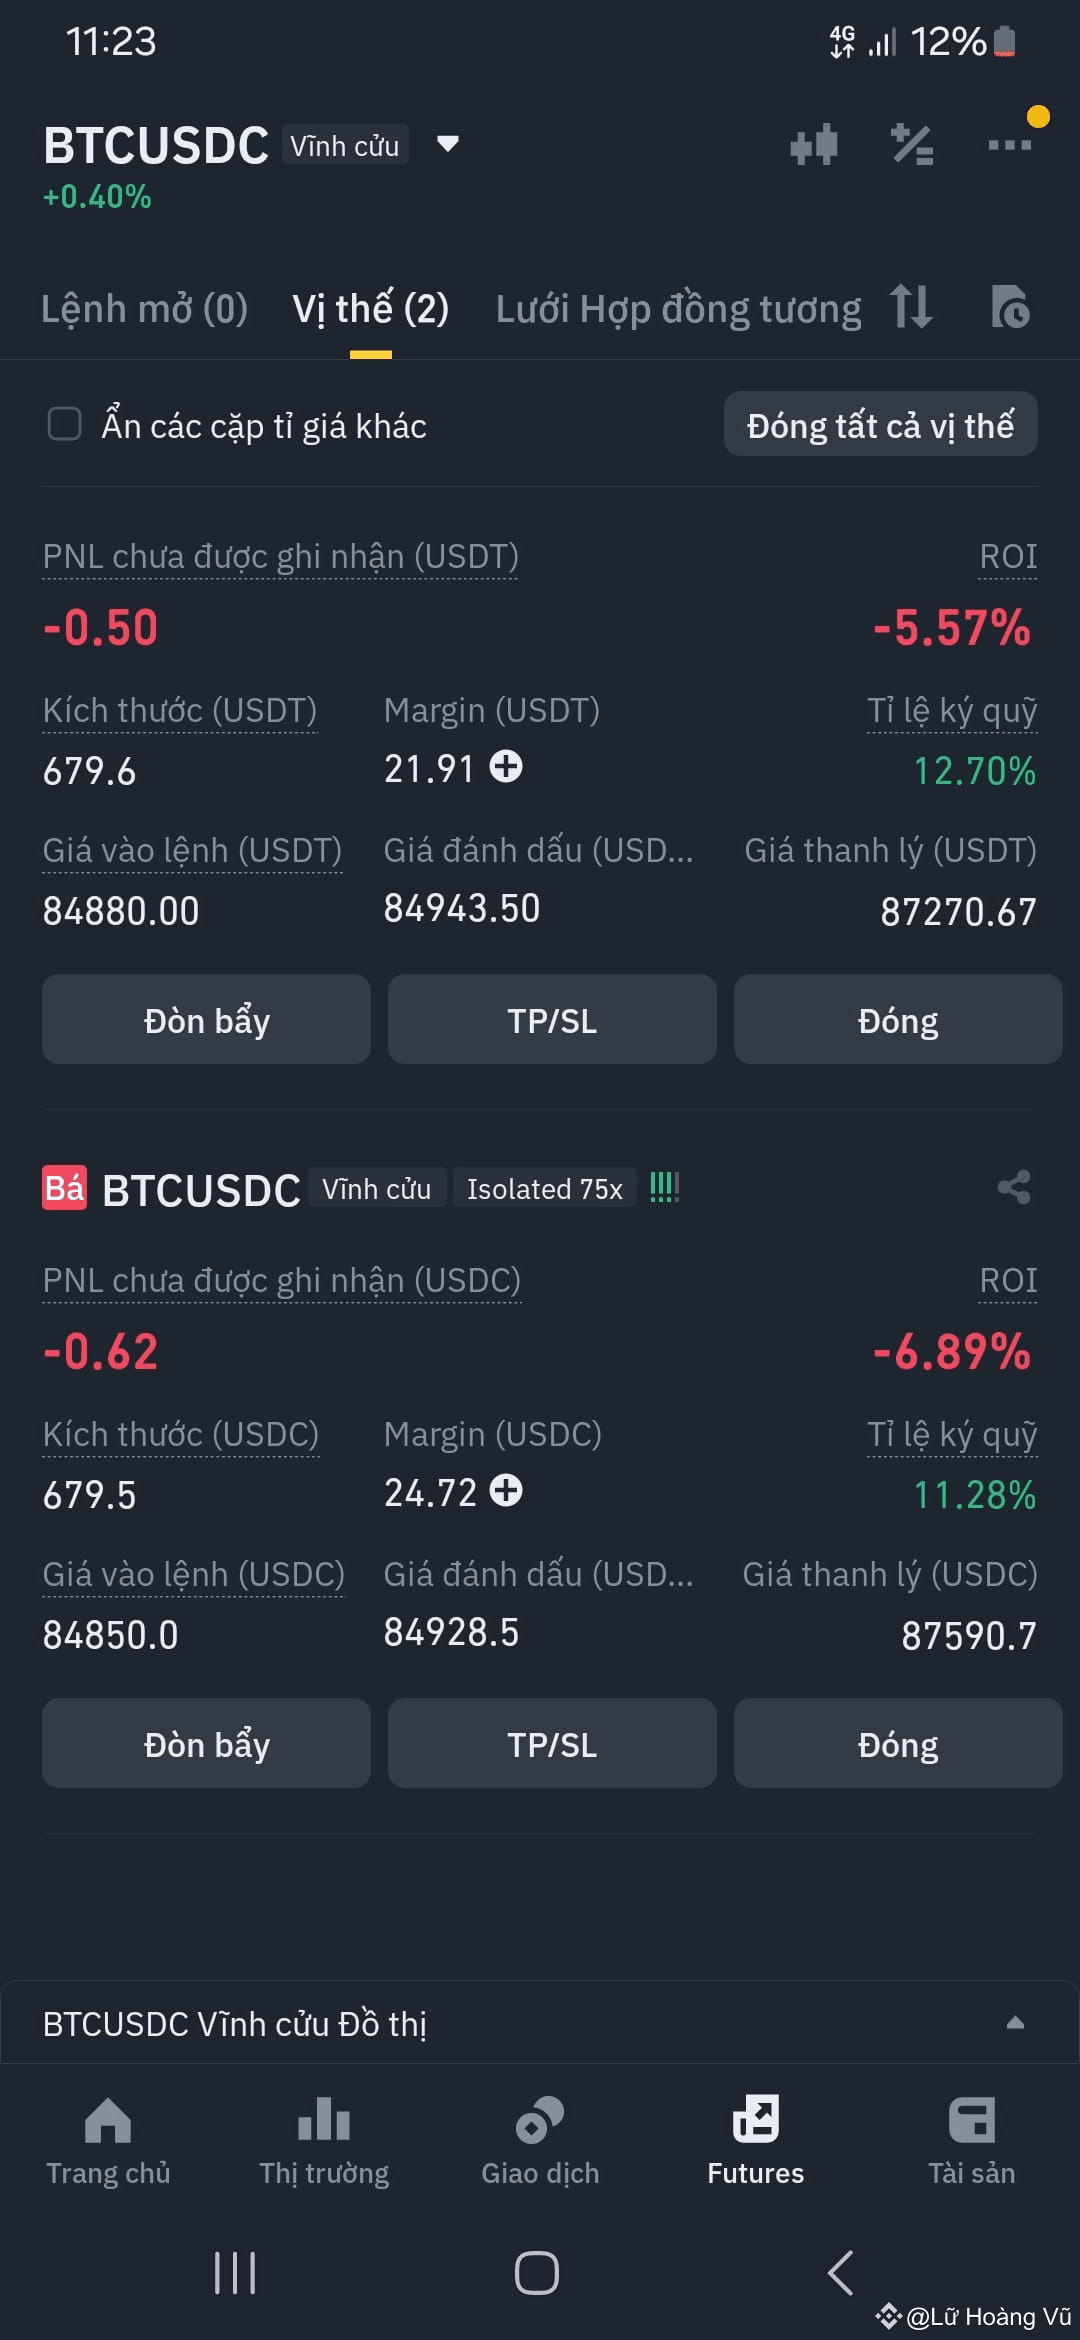Open the Isolated 75x margin mode selector
The image size is (1080, 2340).
[544, 1189]
